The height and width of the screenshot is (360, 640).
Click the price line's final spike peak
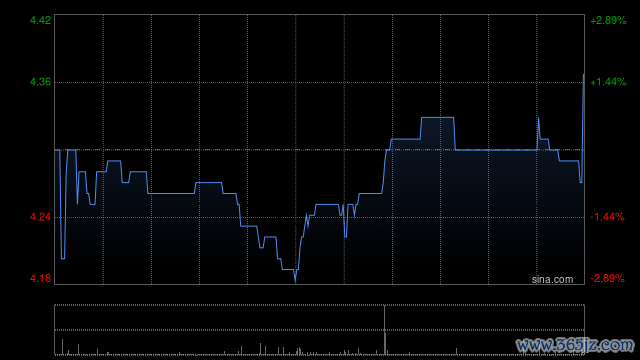click(583, 75)
